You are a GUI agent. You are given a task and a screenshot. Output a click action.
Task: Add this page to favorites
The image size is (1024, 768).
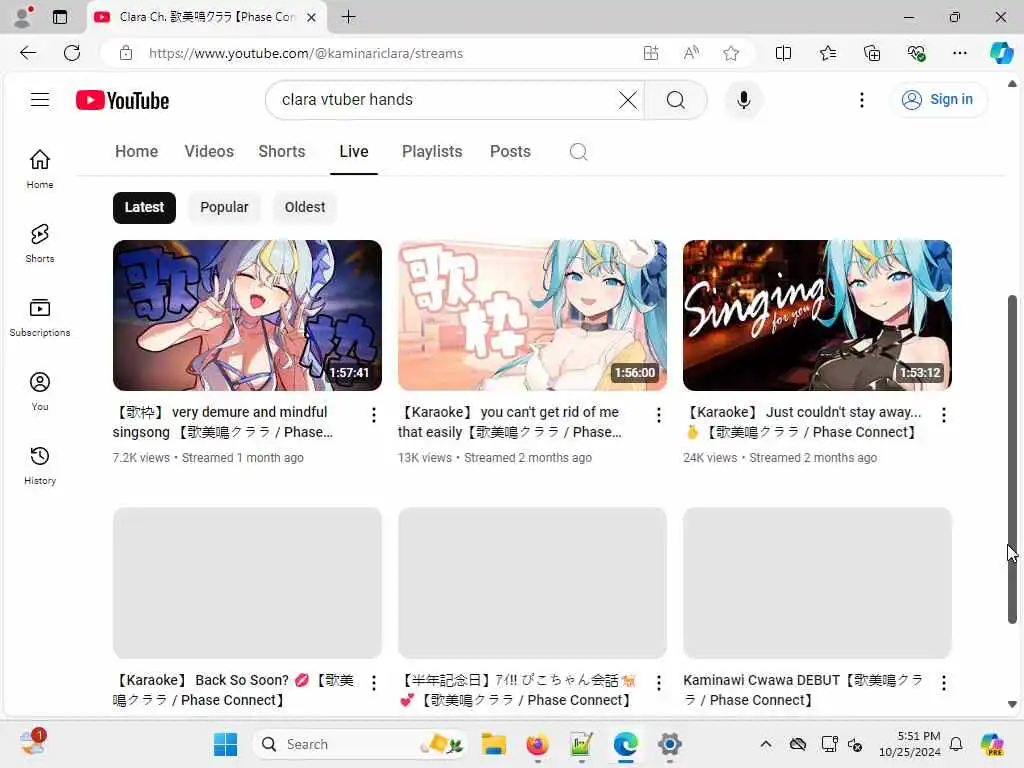coord(731,53)
